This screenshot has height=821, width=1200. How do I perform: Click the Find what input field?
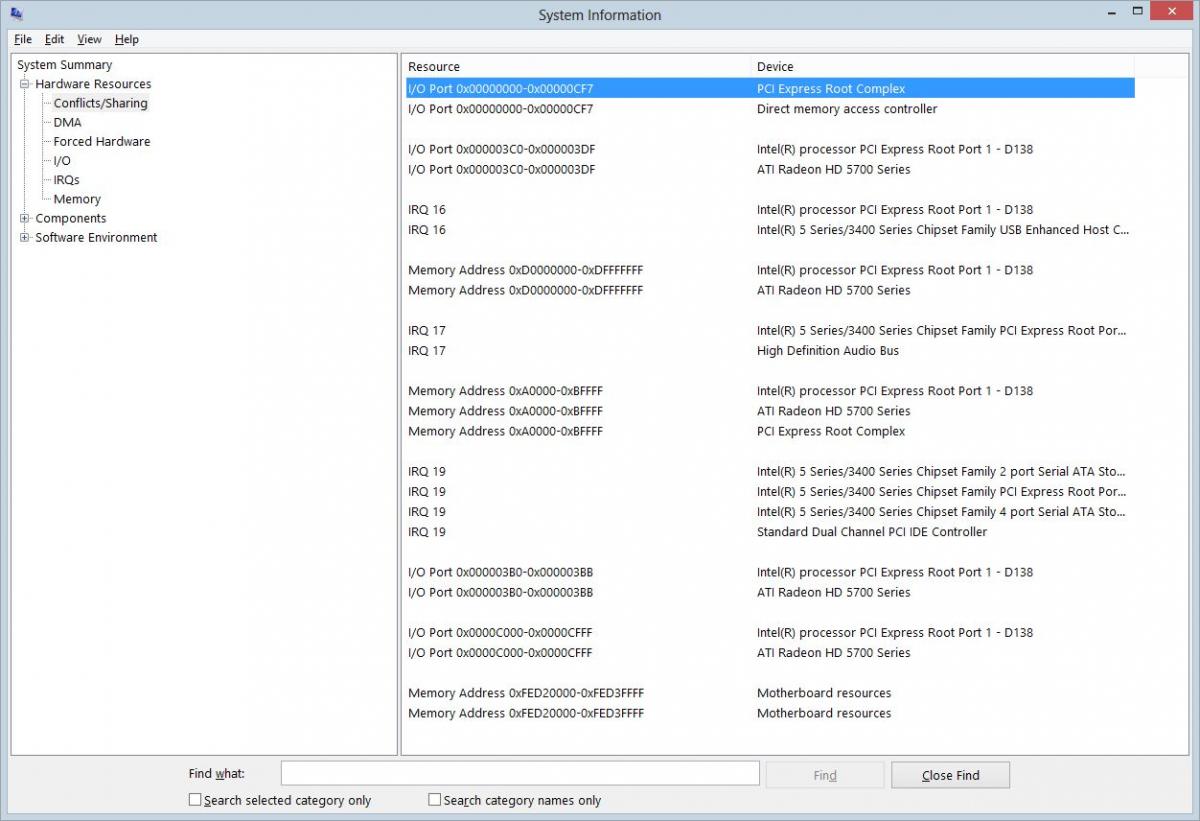[520, 773]
